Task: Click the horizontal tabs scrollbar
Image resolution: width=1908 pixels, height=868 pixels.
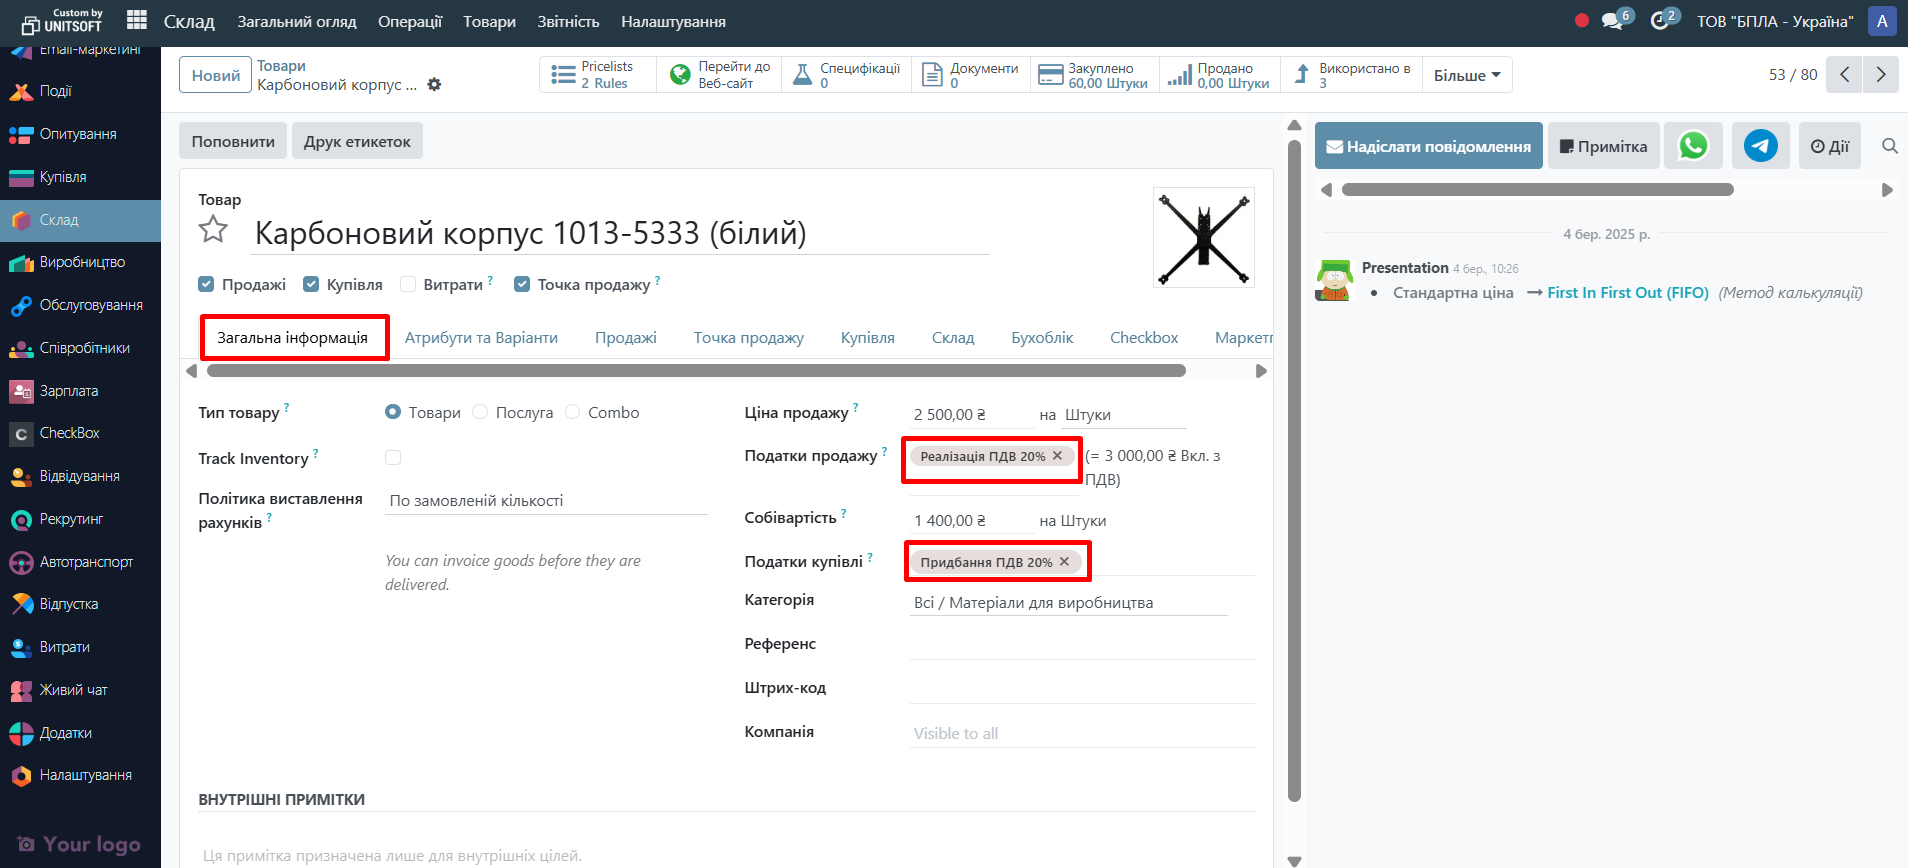Action: 695,371
